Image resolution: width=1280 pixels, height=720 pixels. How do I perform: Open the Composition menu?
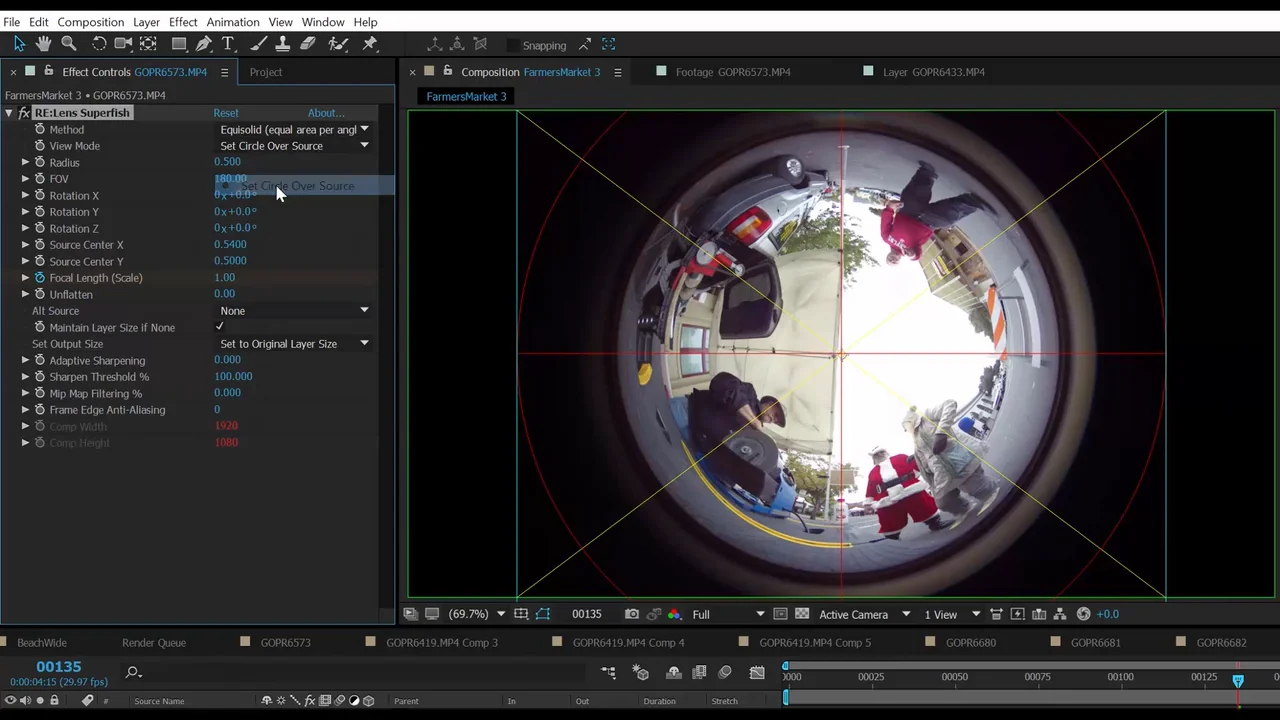point(91,22)
